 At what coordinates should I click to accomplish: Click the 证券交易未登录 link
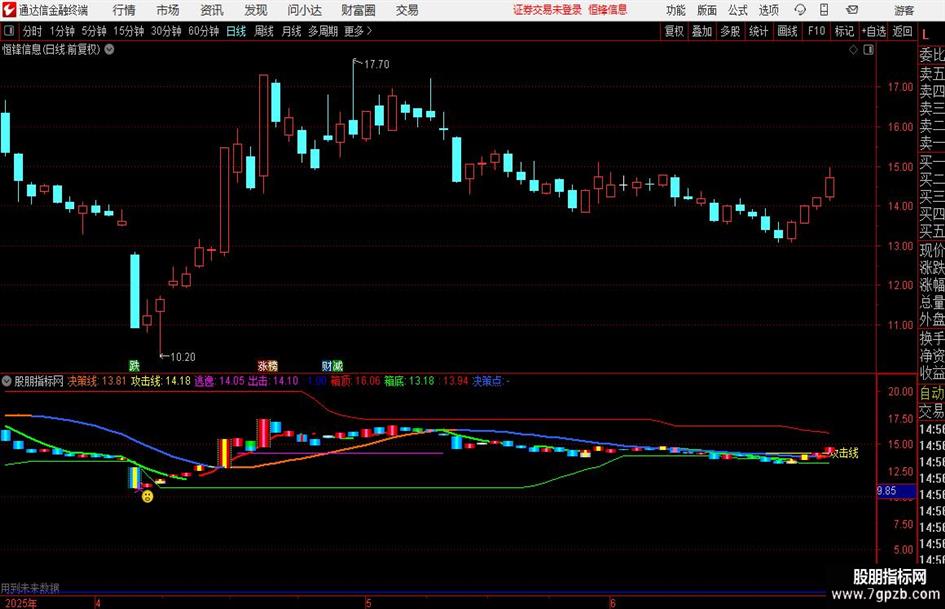(547, 10)
